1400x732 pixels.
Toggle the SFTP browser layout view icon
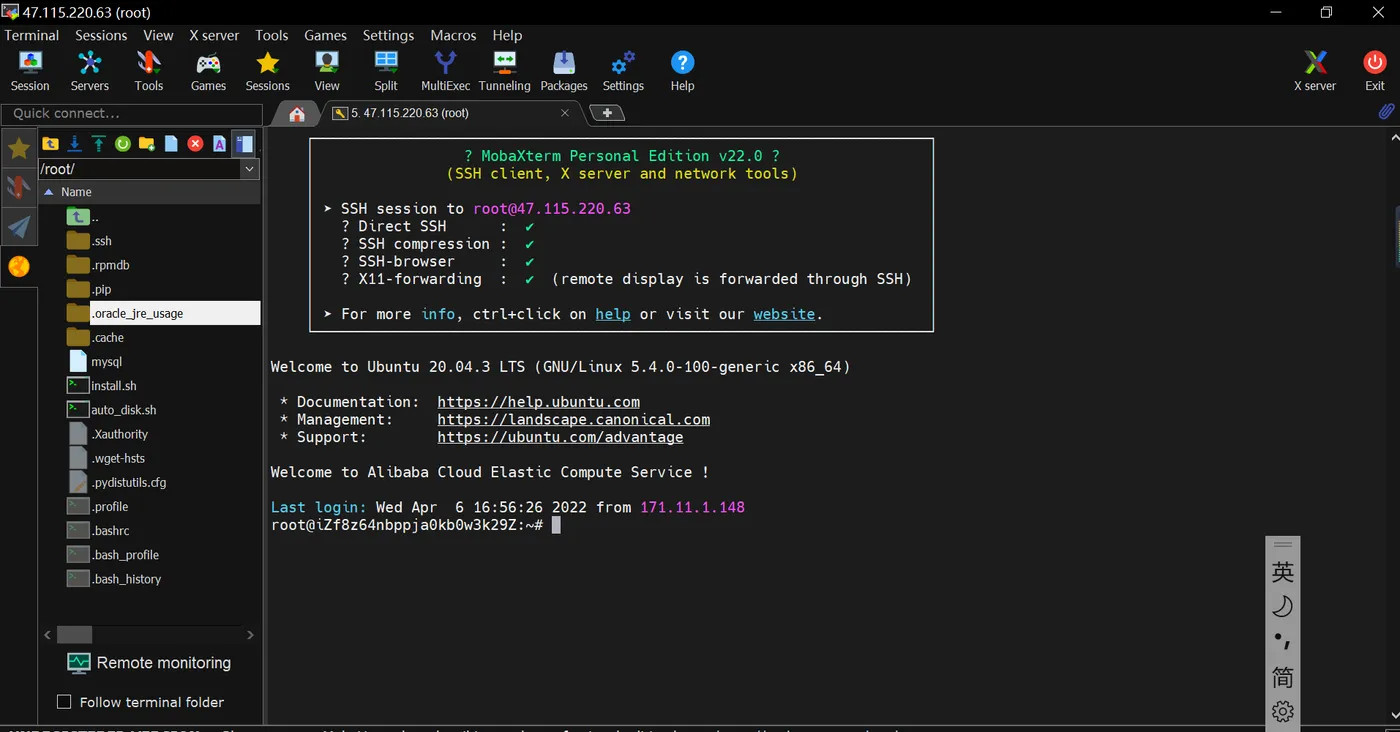245,144
